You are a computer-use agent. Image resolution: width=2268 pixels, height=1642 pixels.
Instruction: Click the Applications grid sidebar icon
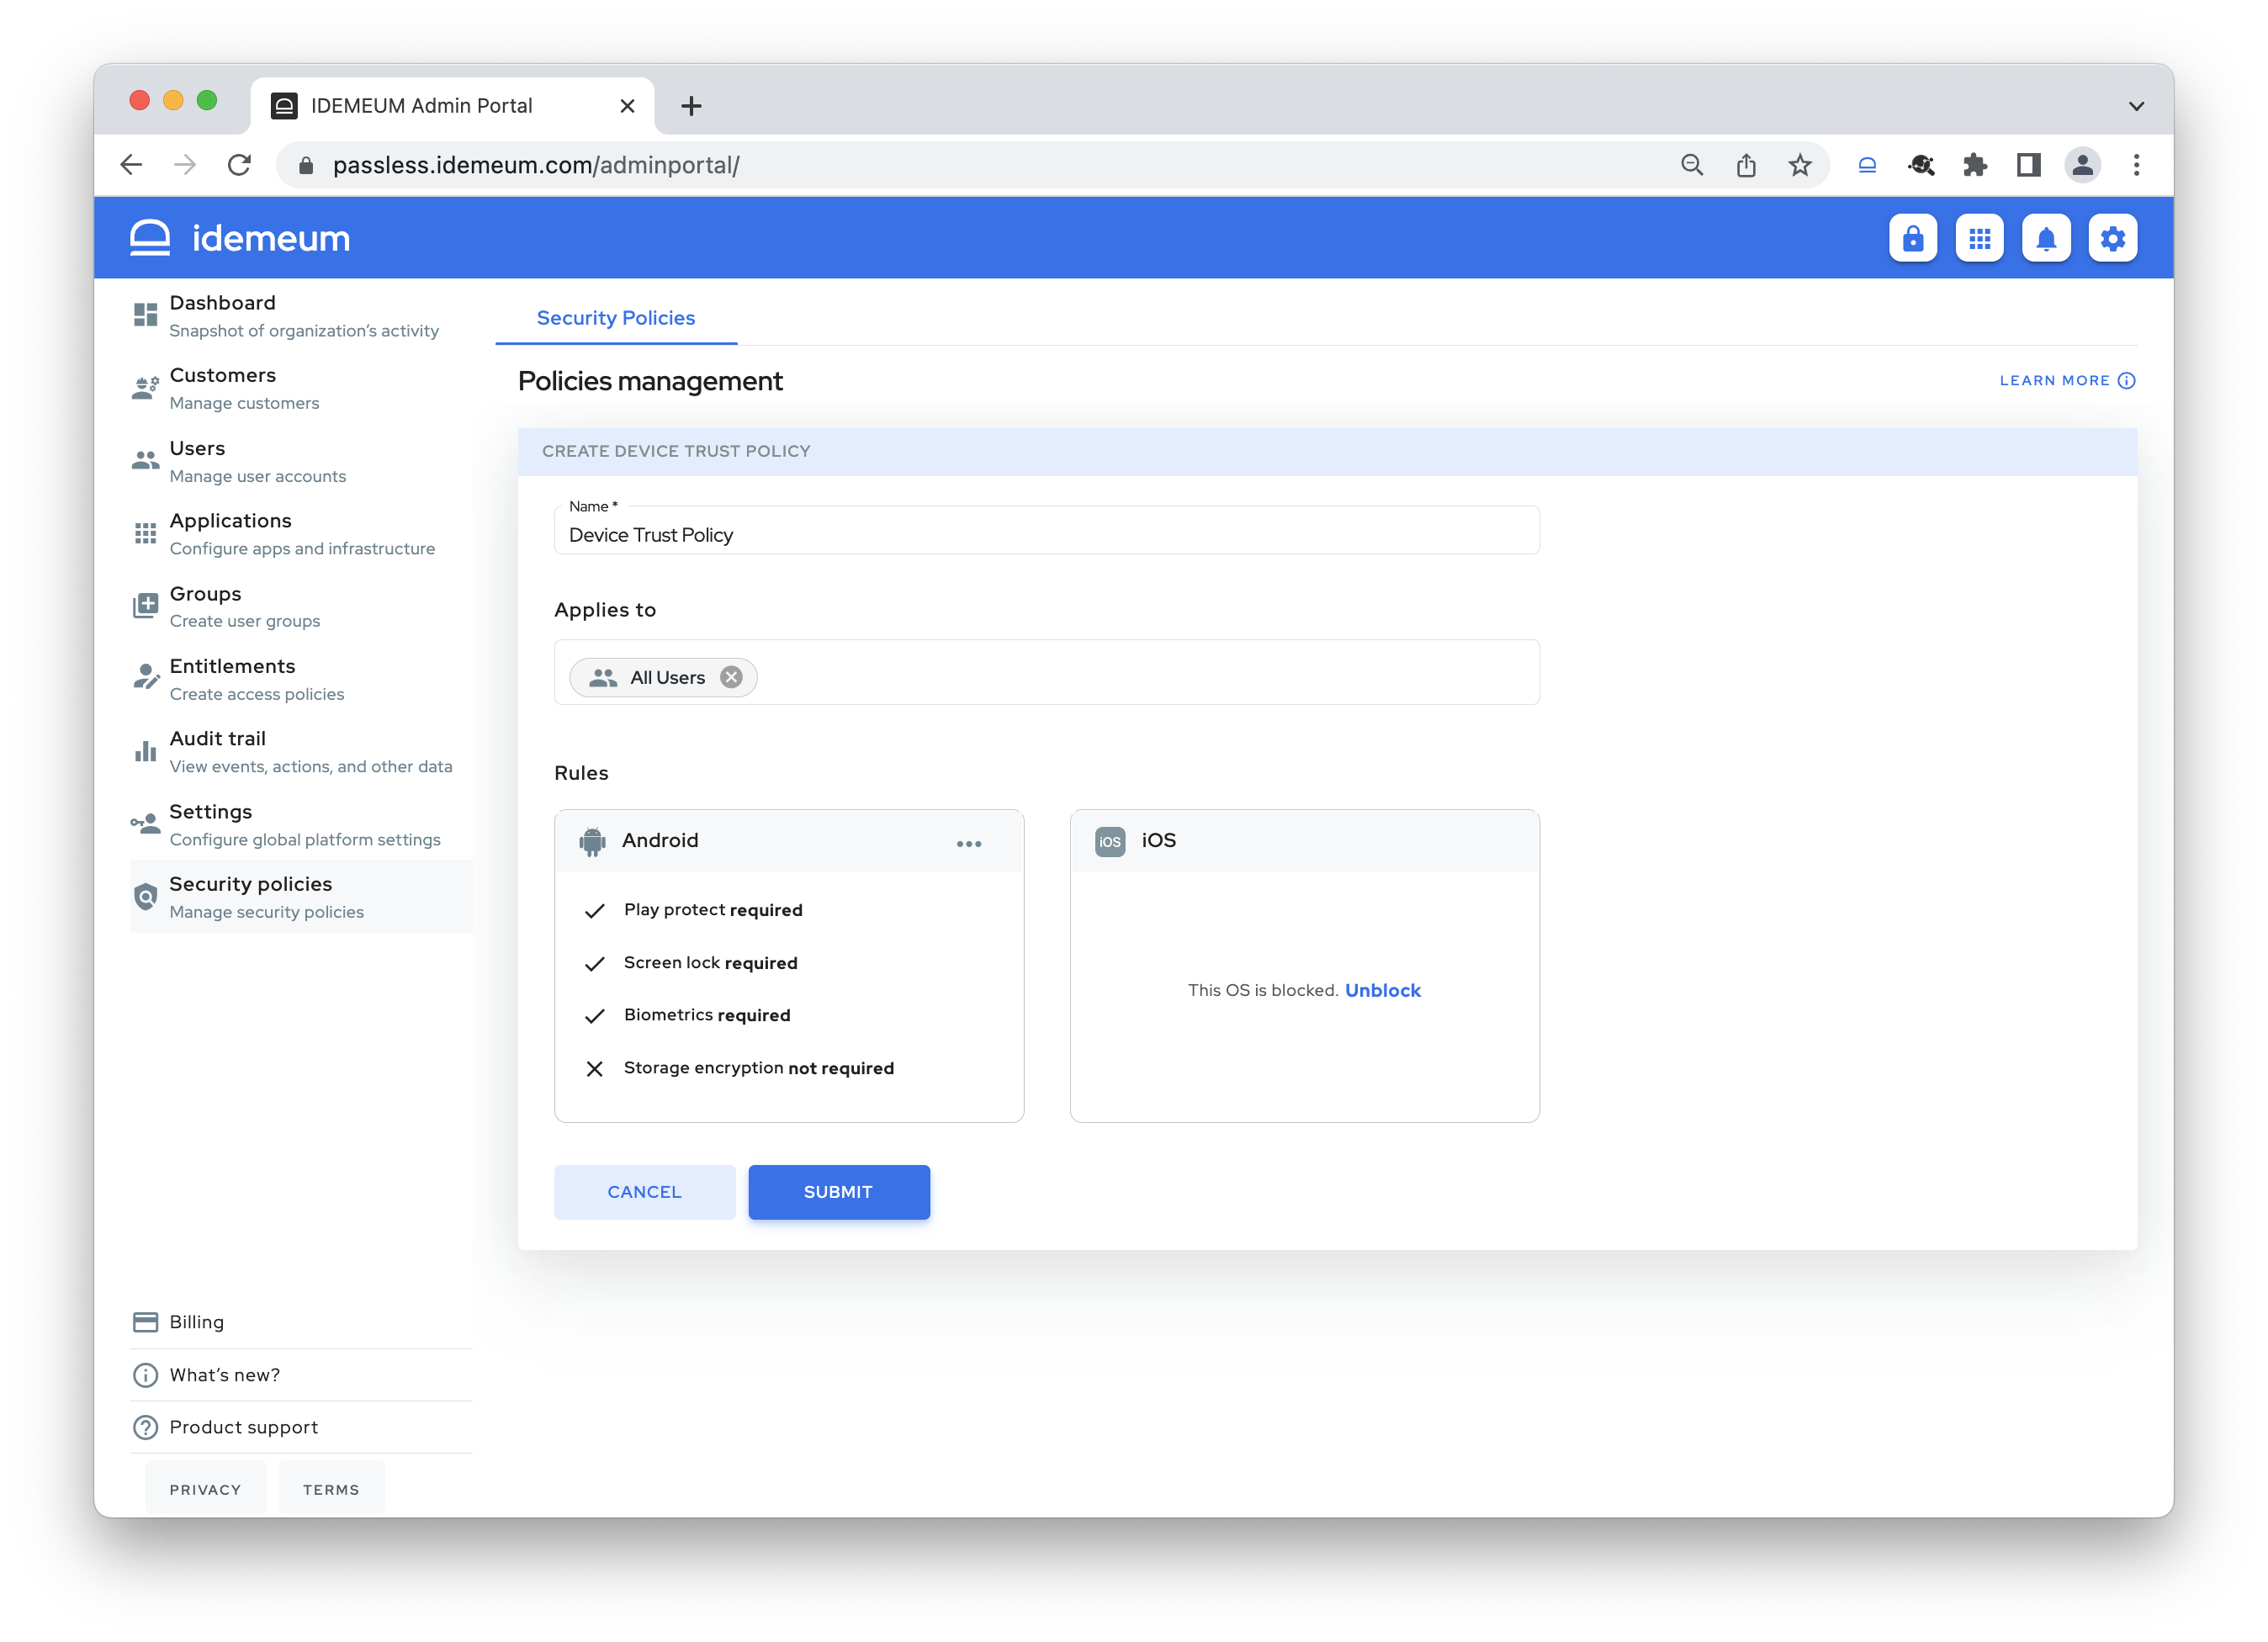(x=146, y=533)
